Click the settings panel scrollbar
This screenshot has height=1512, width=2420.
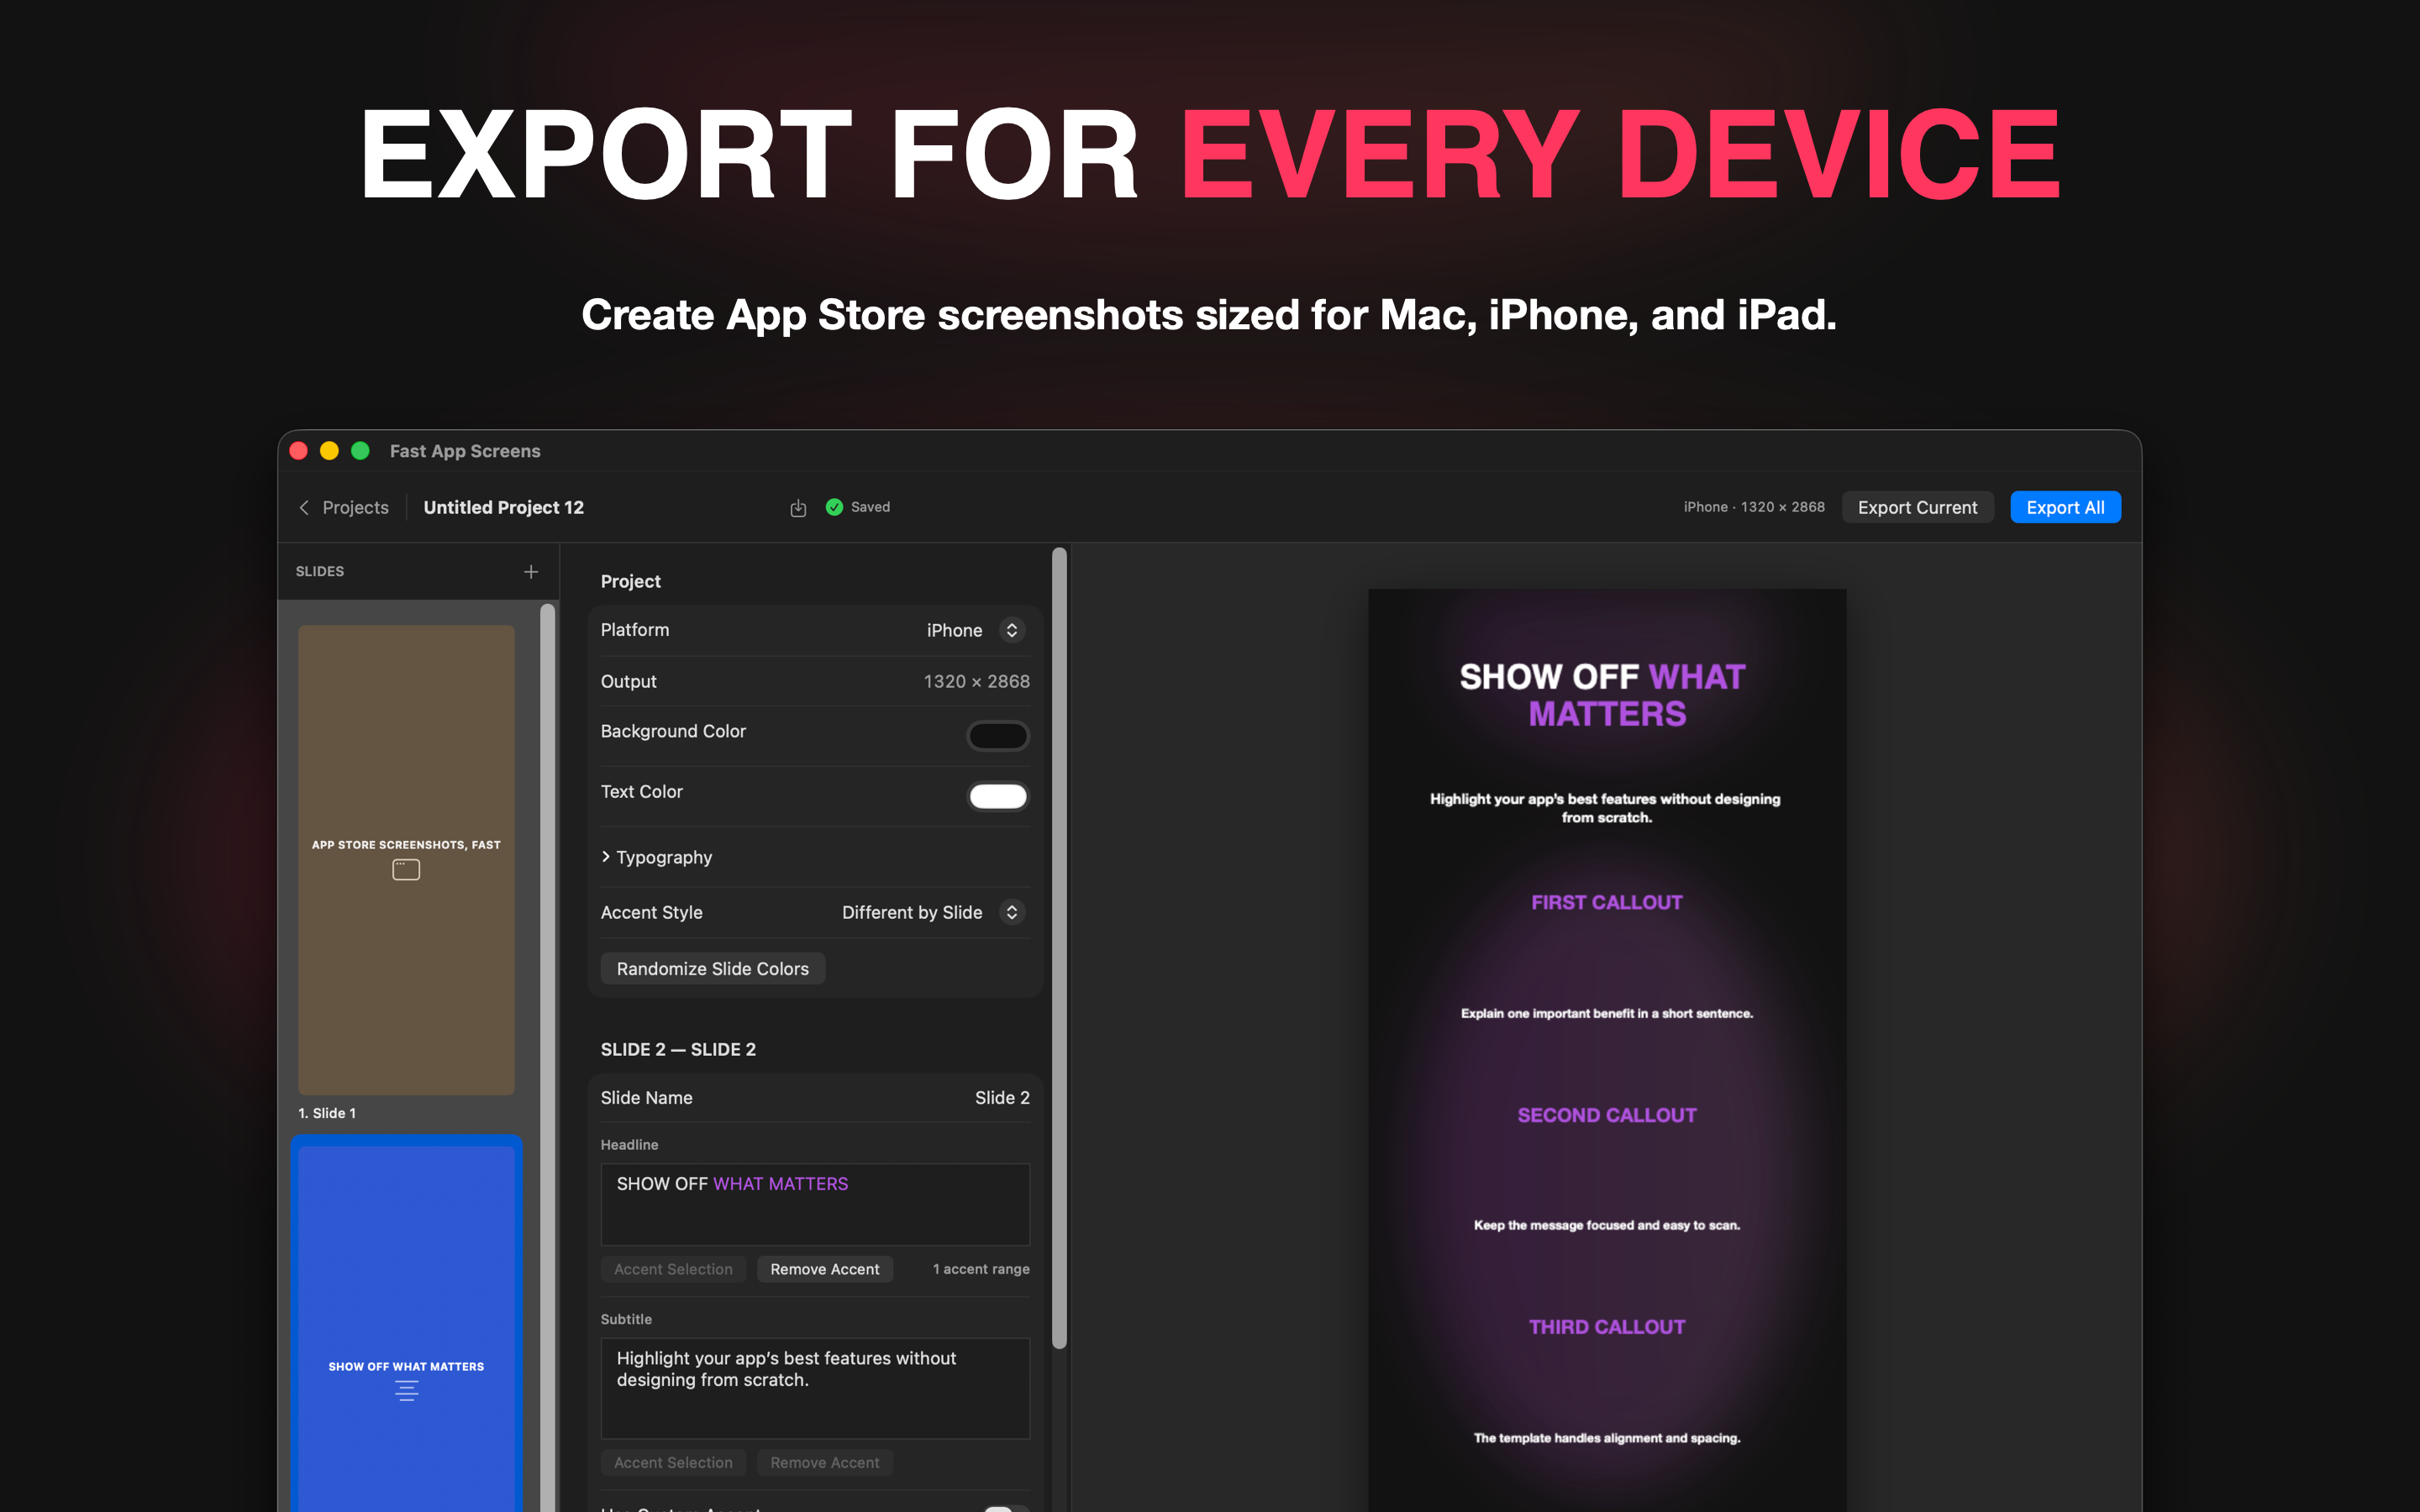1059,948
